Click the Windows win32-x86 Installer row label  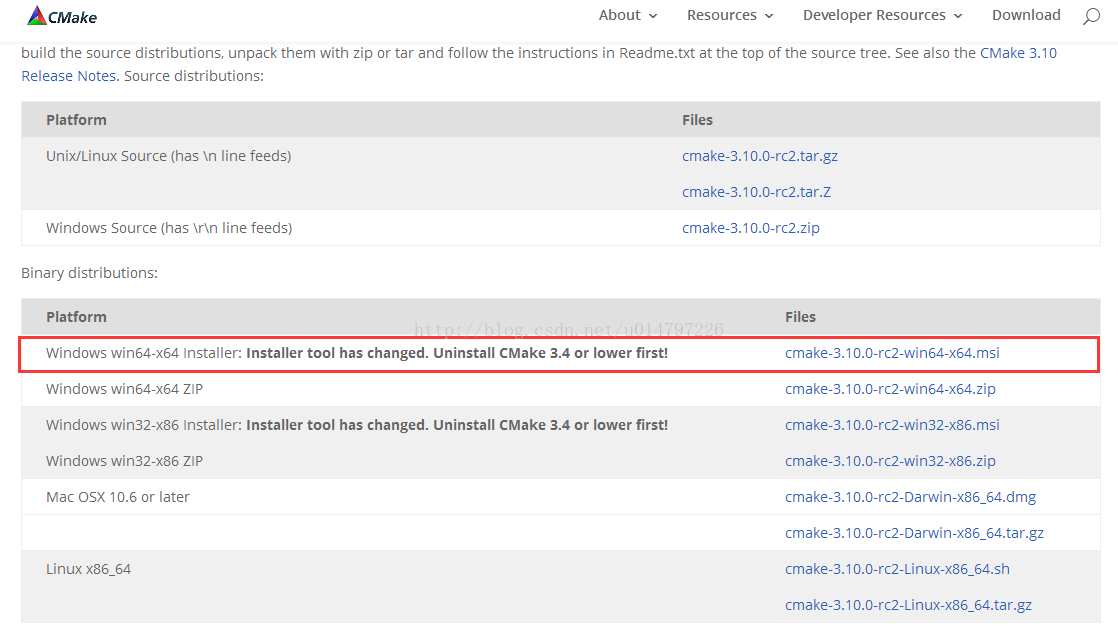coord(357,425)
